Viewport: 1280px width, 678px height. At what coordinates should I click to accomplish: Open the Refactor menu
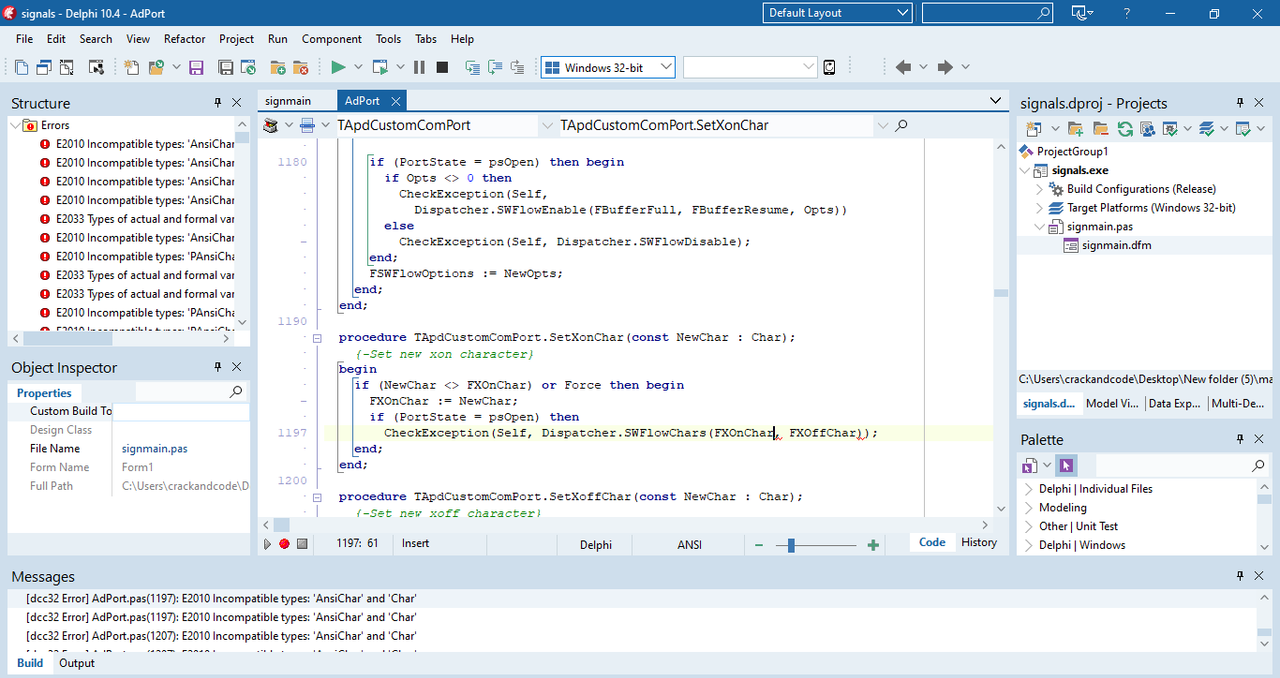(184, 39)
